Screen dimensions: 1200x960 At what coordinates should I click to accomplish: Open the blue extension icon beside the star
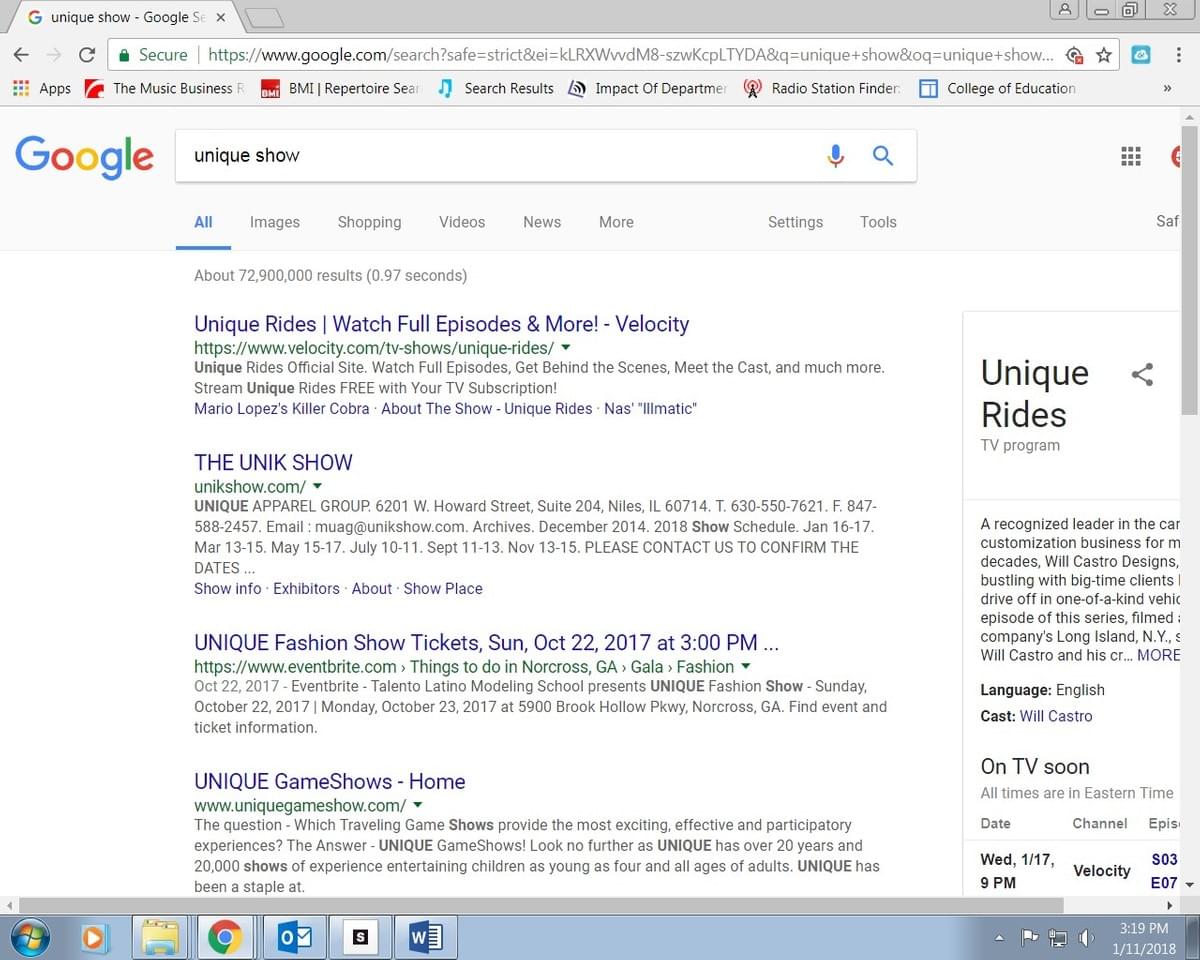pos(1141,55)
